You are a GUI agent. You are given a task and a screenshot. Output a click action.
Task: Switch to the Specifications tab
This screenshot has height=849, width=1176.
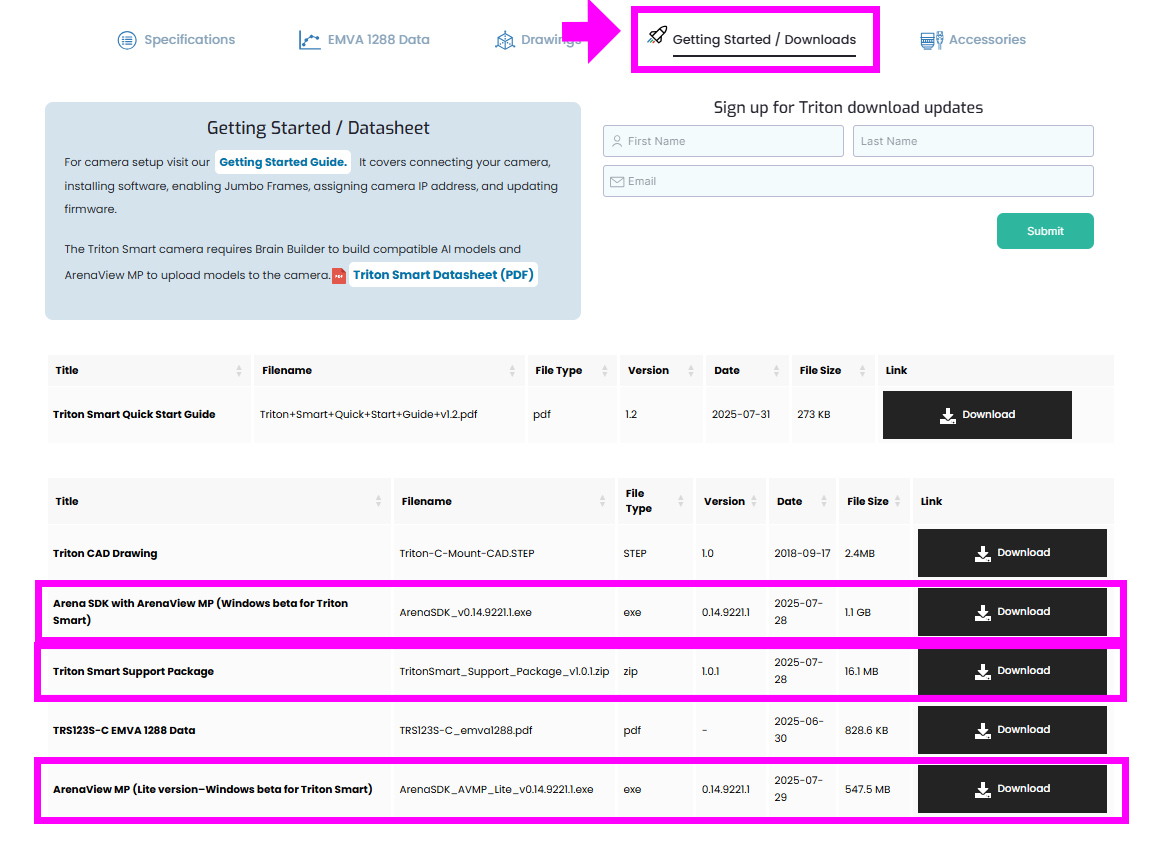coord(189,40)
